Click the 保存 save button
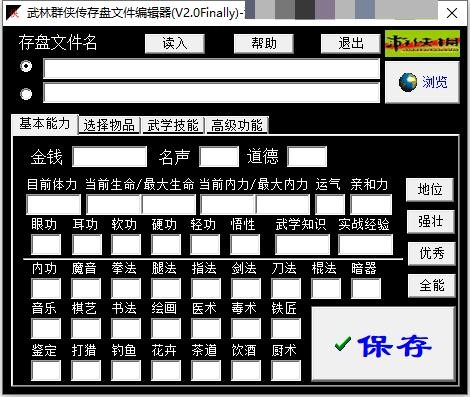Image resolution: width=470 pixels, height=397 pixels. click(383, 344)
